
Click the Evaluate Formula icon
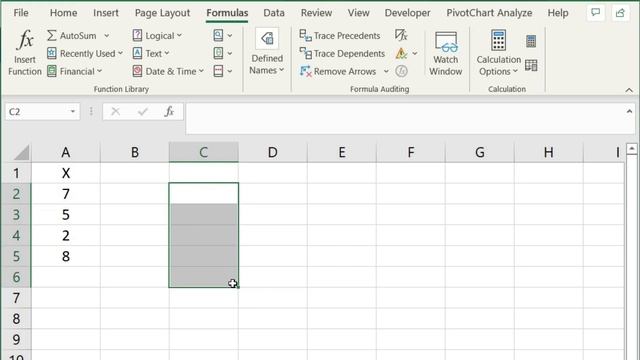pyautogui.click(x=401, y=71)
